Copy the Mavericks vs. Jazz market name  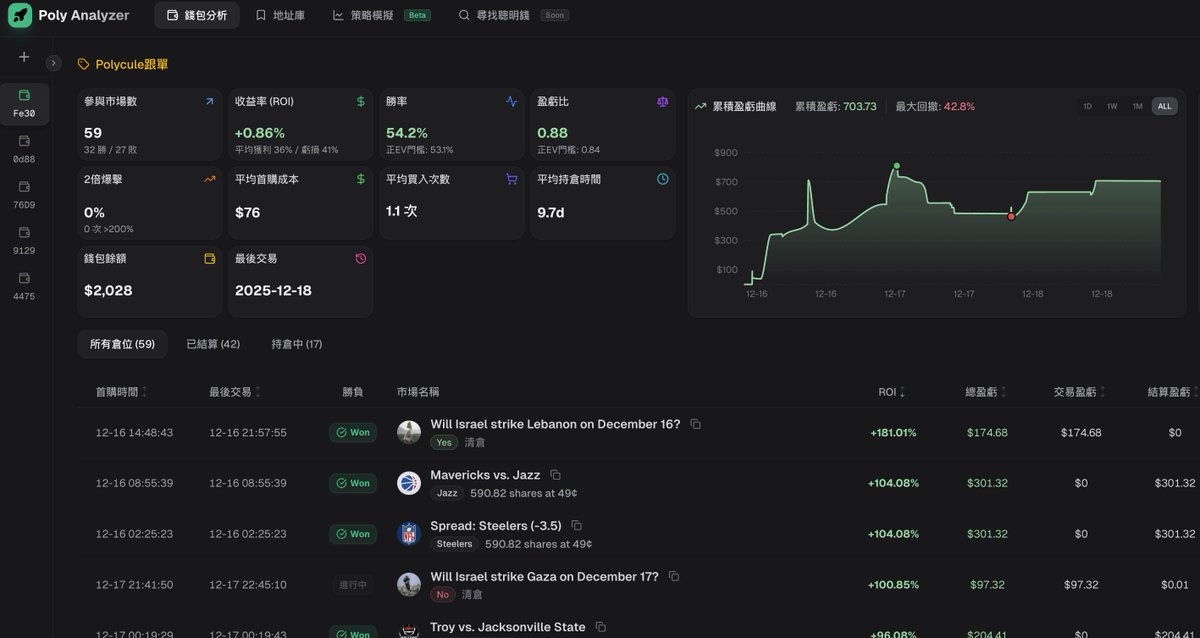pyautogui.click(x=556, y=474)
